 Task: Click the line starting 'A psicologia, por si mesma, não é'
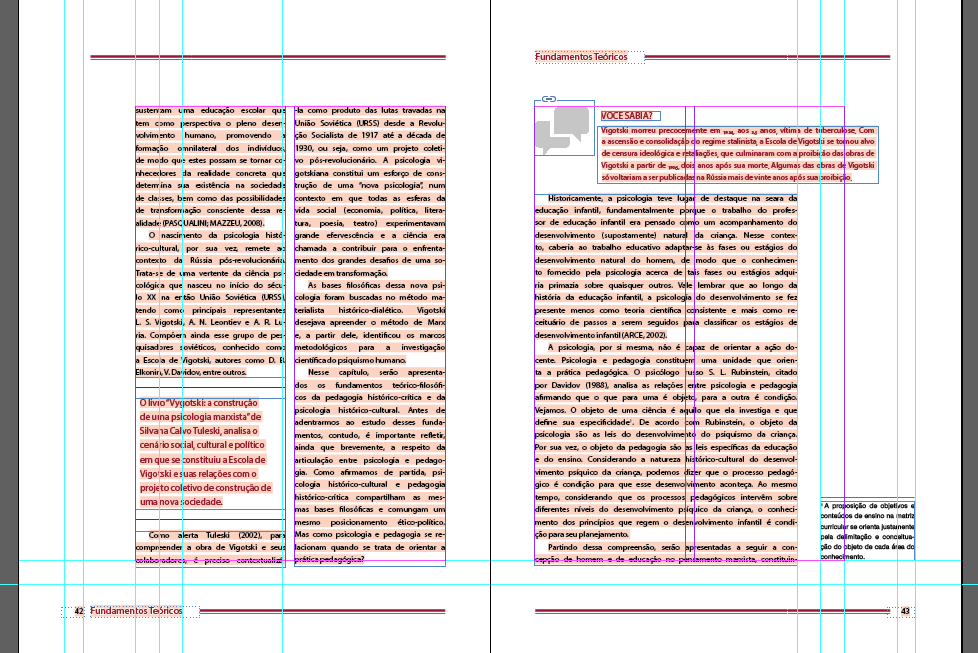[x=672, y=347]
